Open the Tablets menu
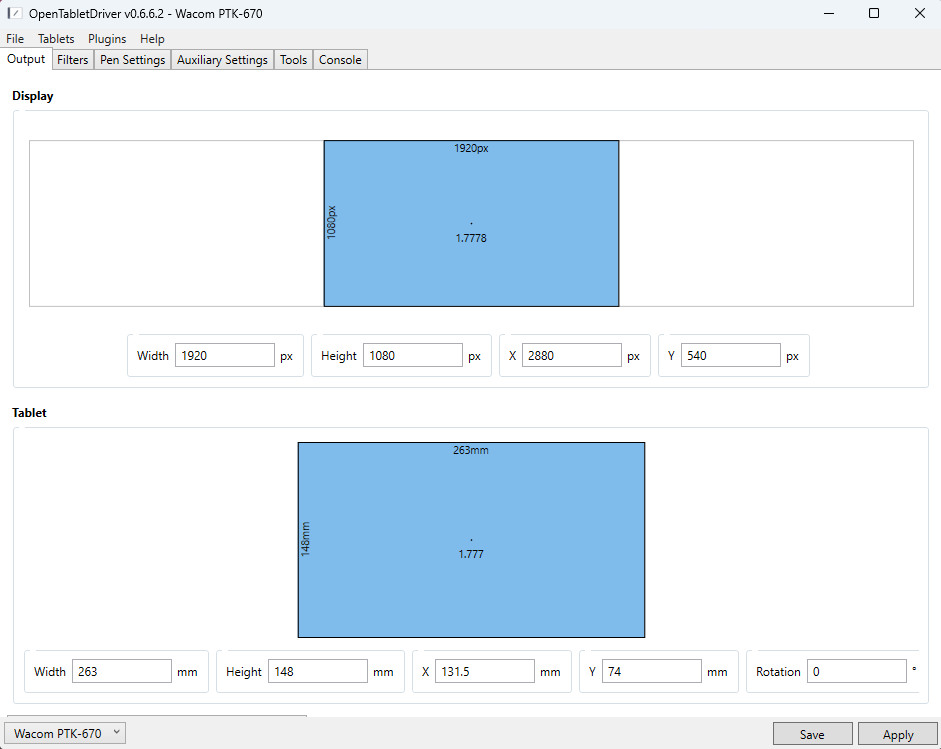Screen dimensions: 941x749 (x=56, y=39)
